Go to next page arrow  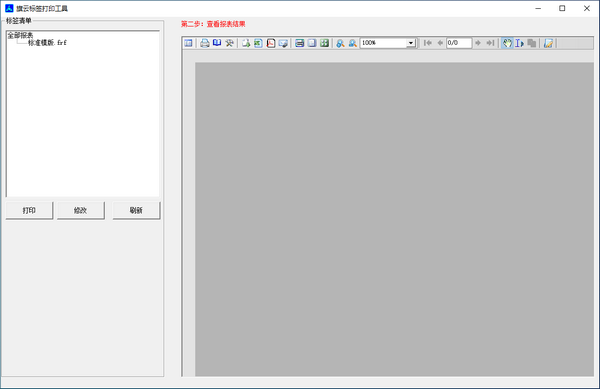[x=478, y=43]
